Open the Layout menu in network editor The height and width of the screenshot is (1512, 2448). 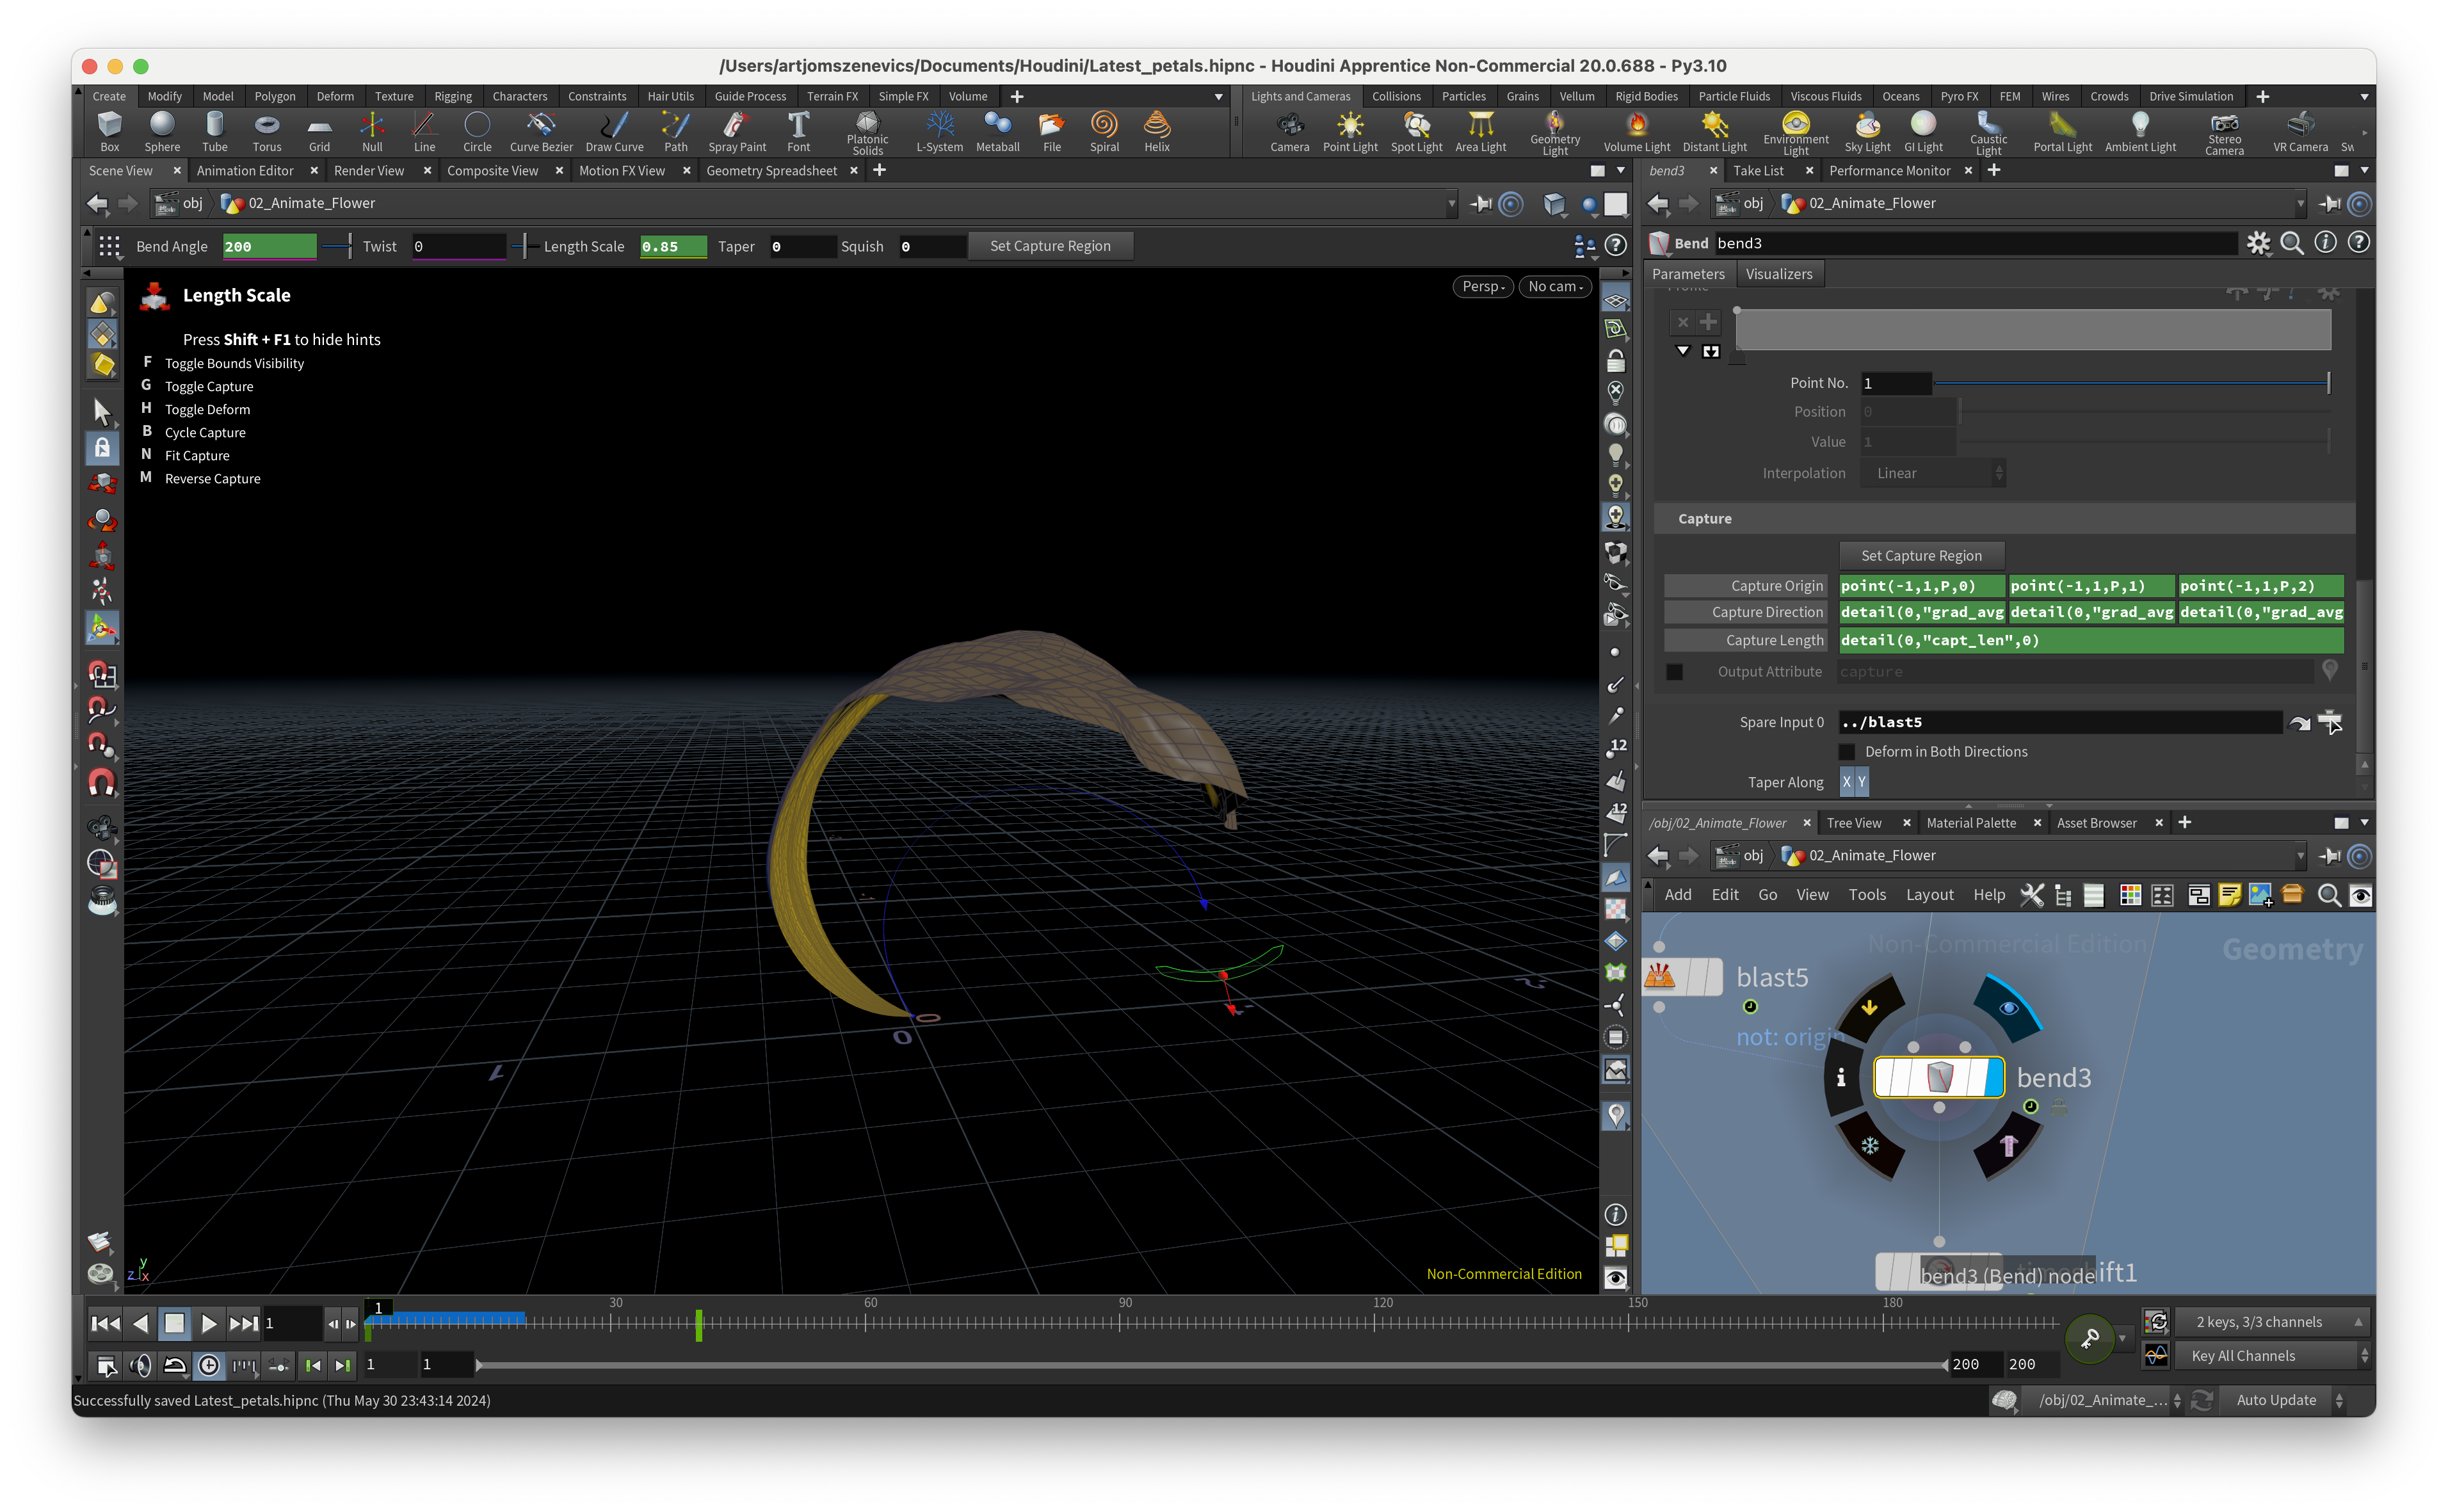1929,895
